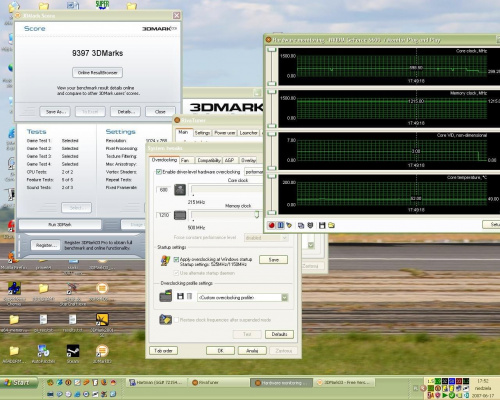
Task: Open the Start menu
Action: (19, 382)
